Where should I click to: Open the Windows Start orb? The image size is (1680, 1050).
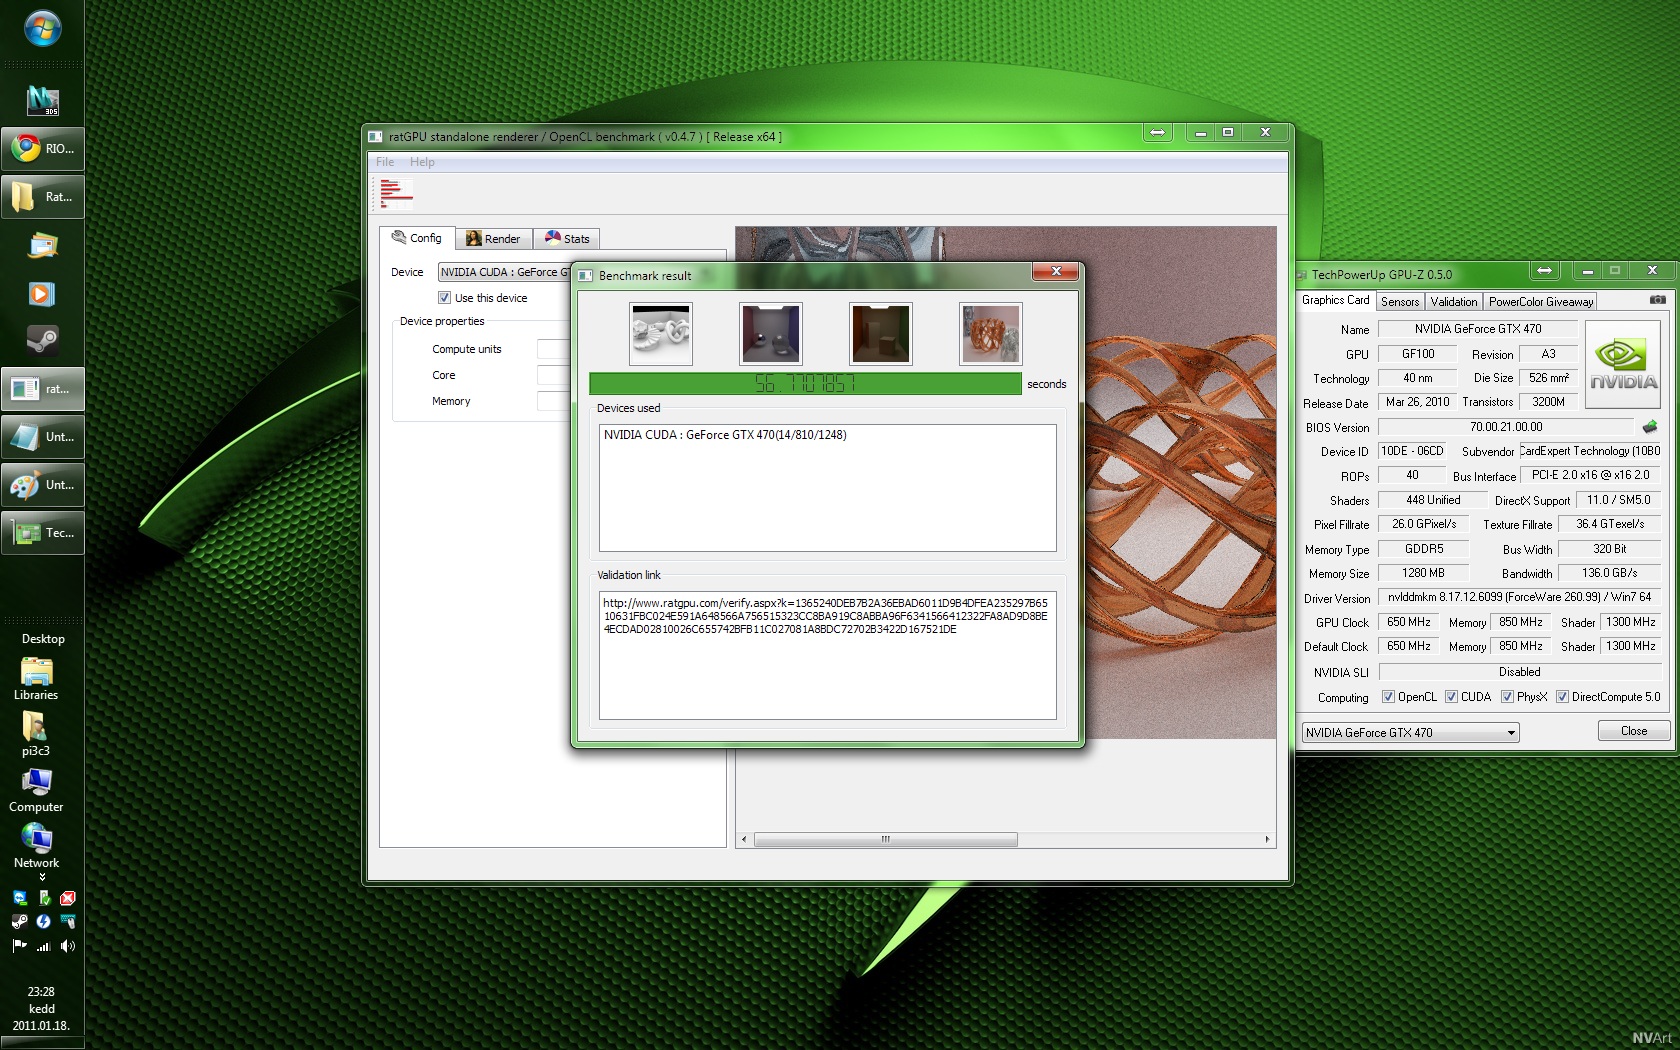[x=42, y=29]
